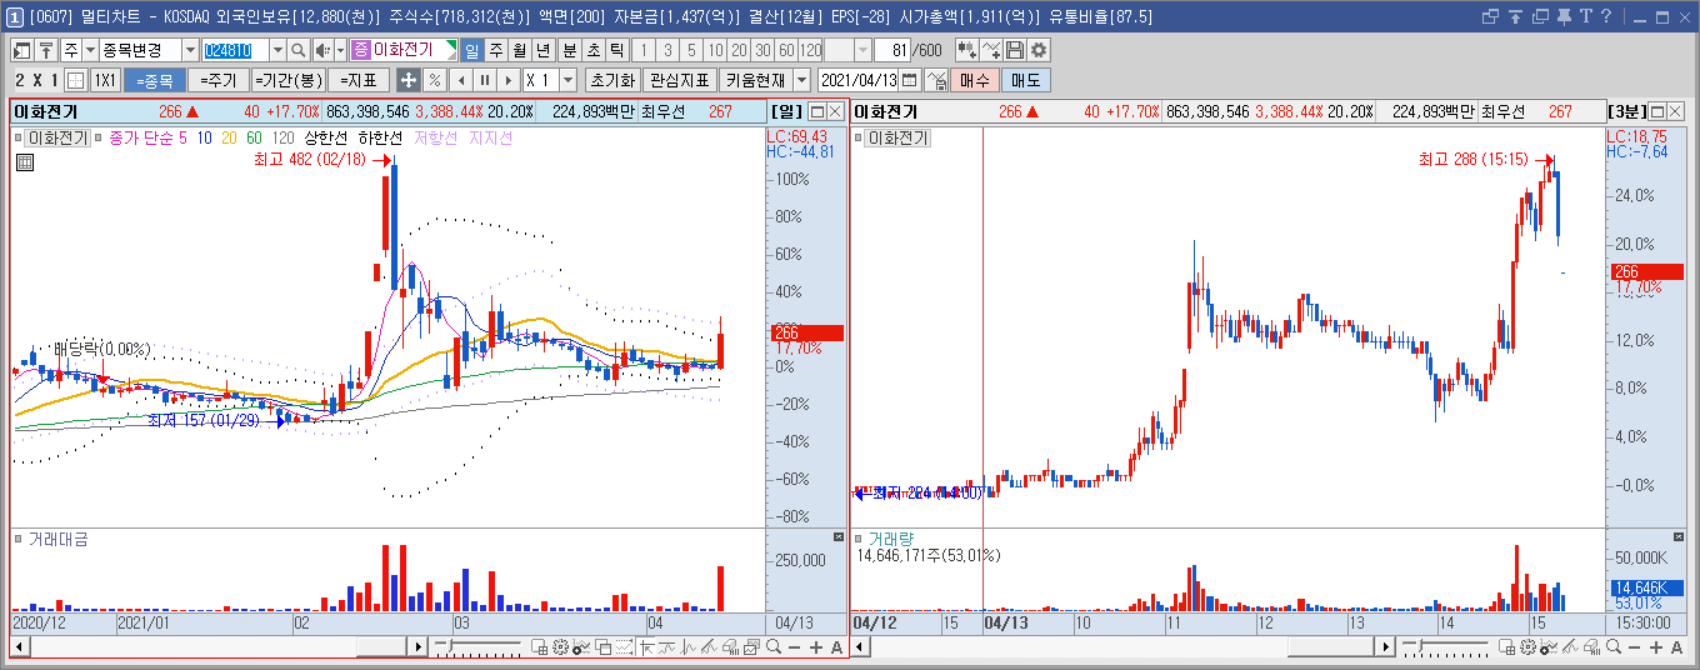Open the custom interval dropdown after 120
The width and height of the screenshot is (1700, 670).
click(863, 50)
